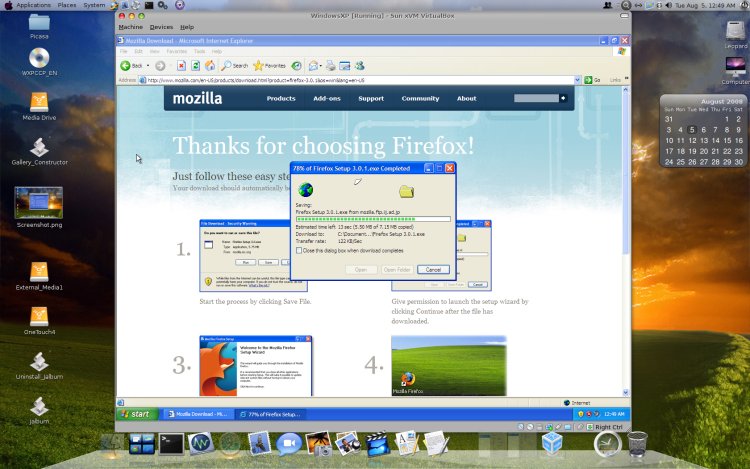Screen dimensions: 750x469
Task: Click the green Refresh page icon
Action: tap(196, 65)
